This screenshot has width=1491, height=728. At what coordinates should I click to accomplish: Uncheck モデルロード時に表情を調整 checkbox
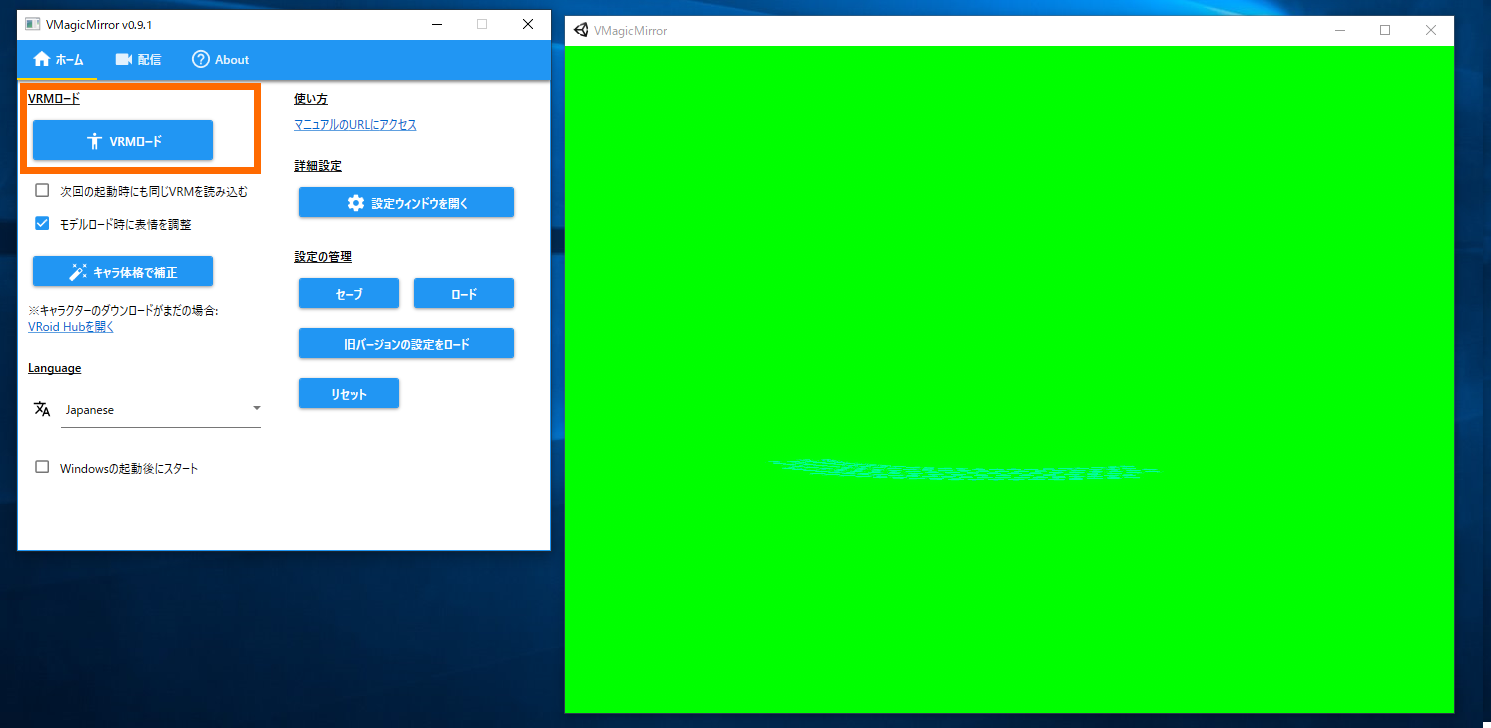pos(42,224)
